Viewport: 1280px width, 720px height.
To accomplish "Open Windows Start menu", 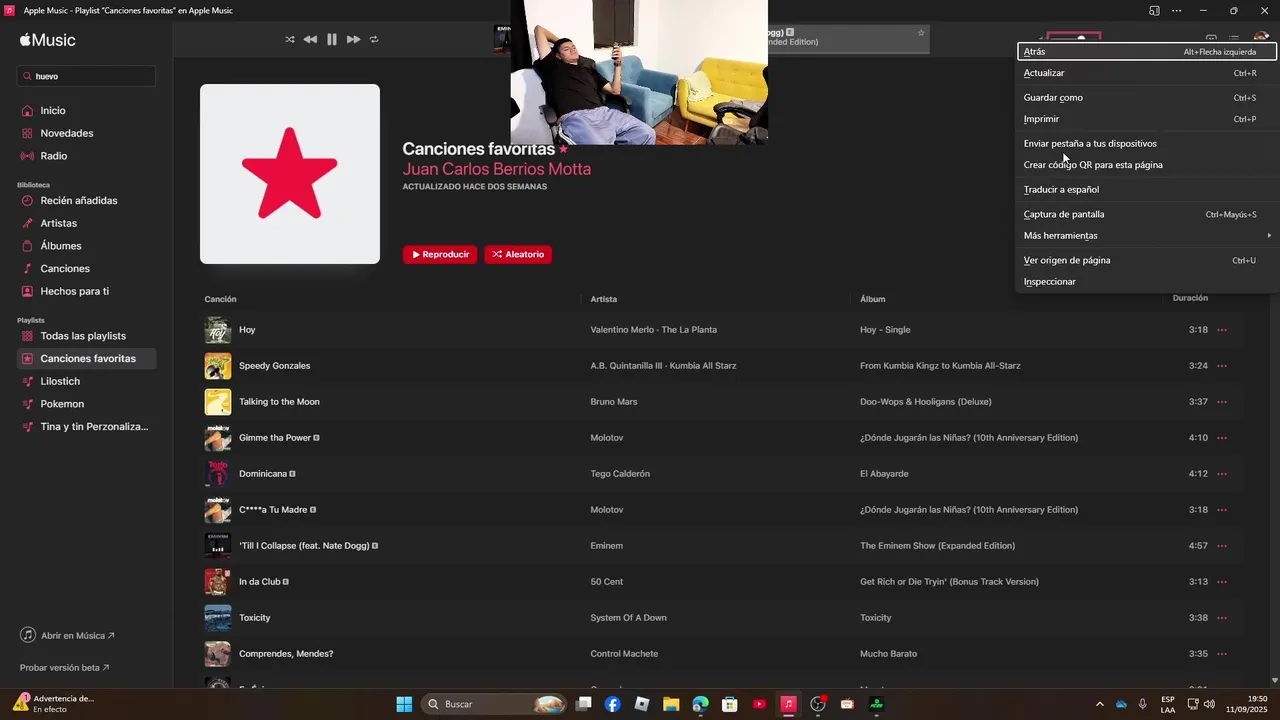I will [x=404, y=704].
